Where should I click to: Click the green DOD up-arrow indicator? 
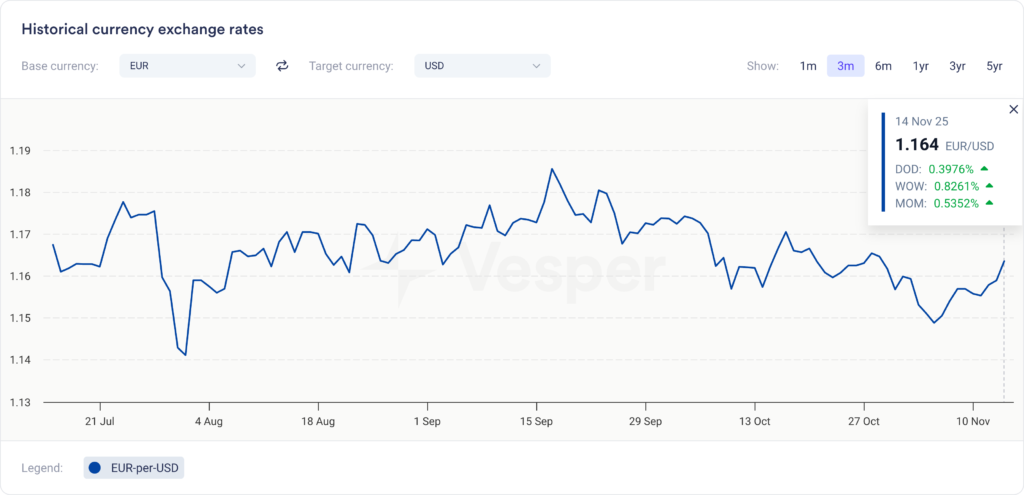pyautogui.click(x=985, y=168)
